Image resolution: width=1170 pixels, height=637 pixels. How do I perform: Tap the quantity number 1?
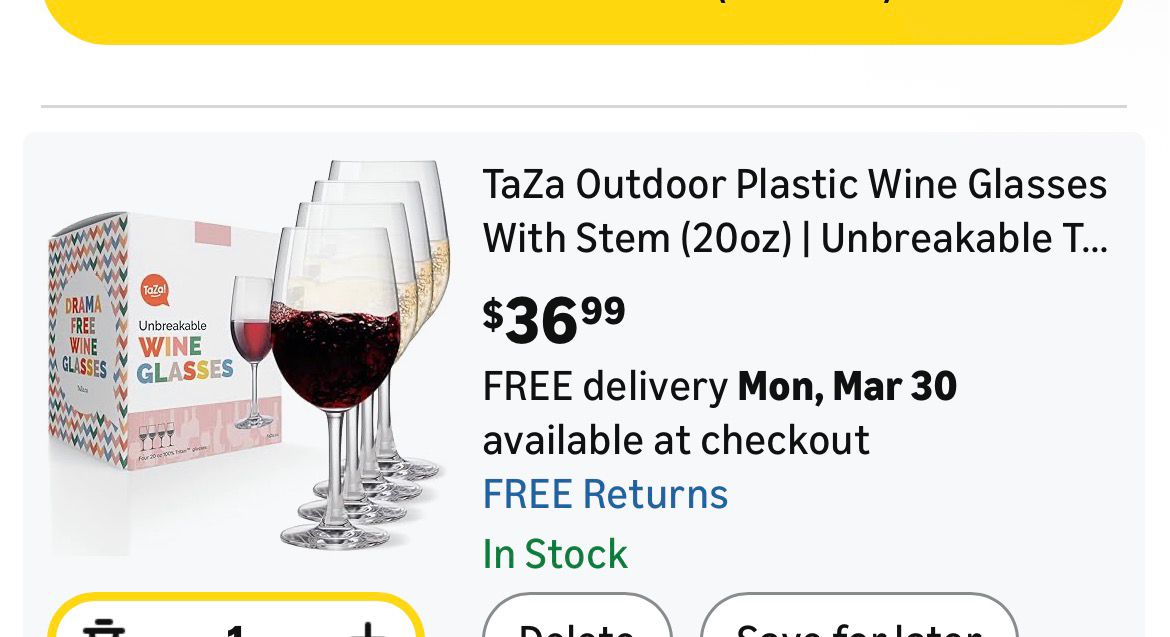[x=236, y=630]
